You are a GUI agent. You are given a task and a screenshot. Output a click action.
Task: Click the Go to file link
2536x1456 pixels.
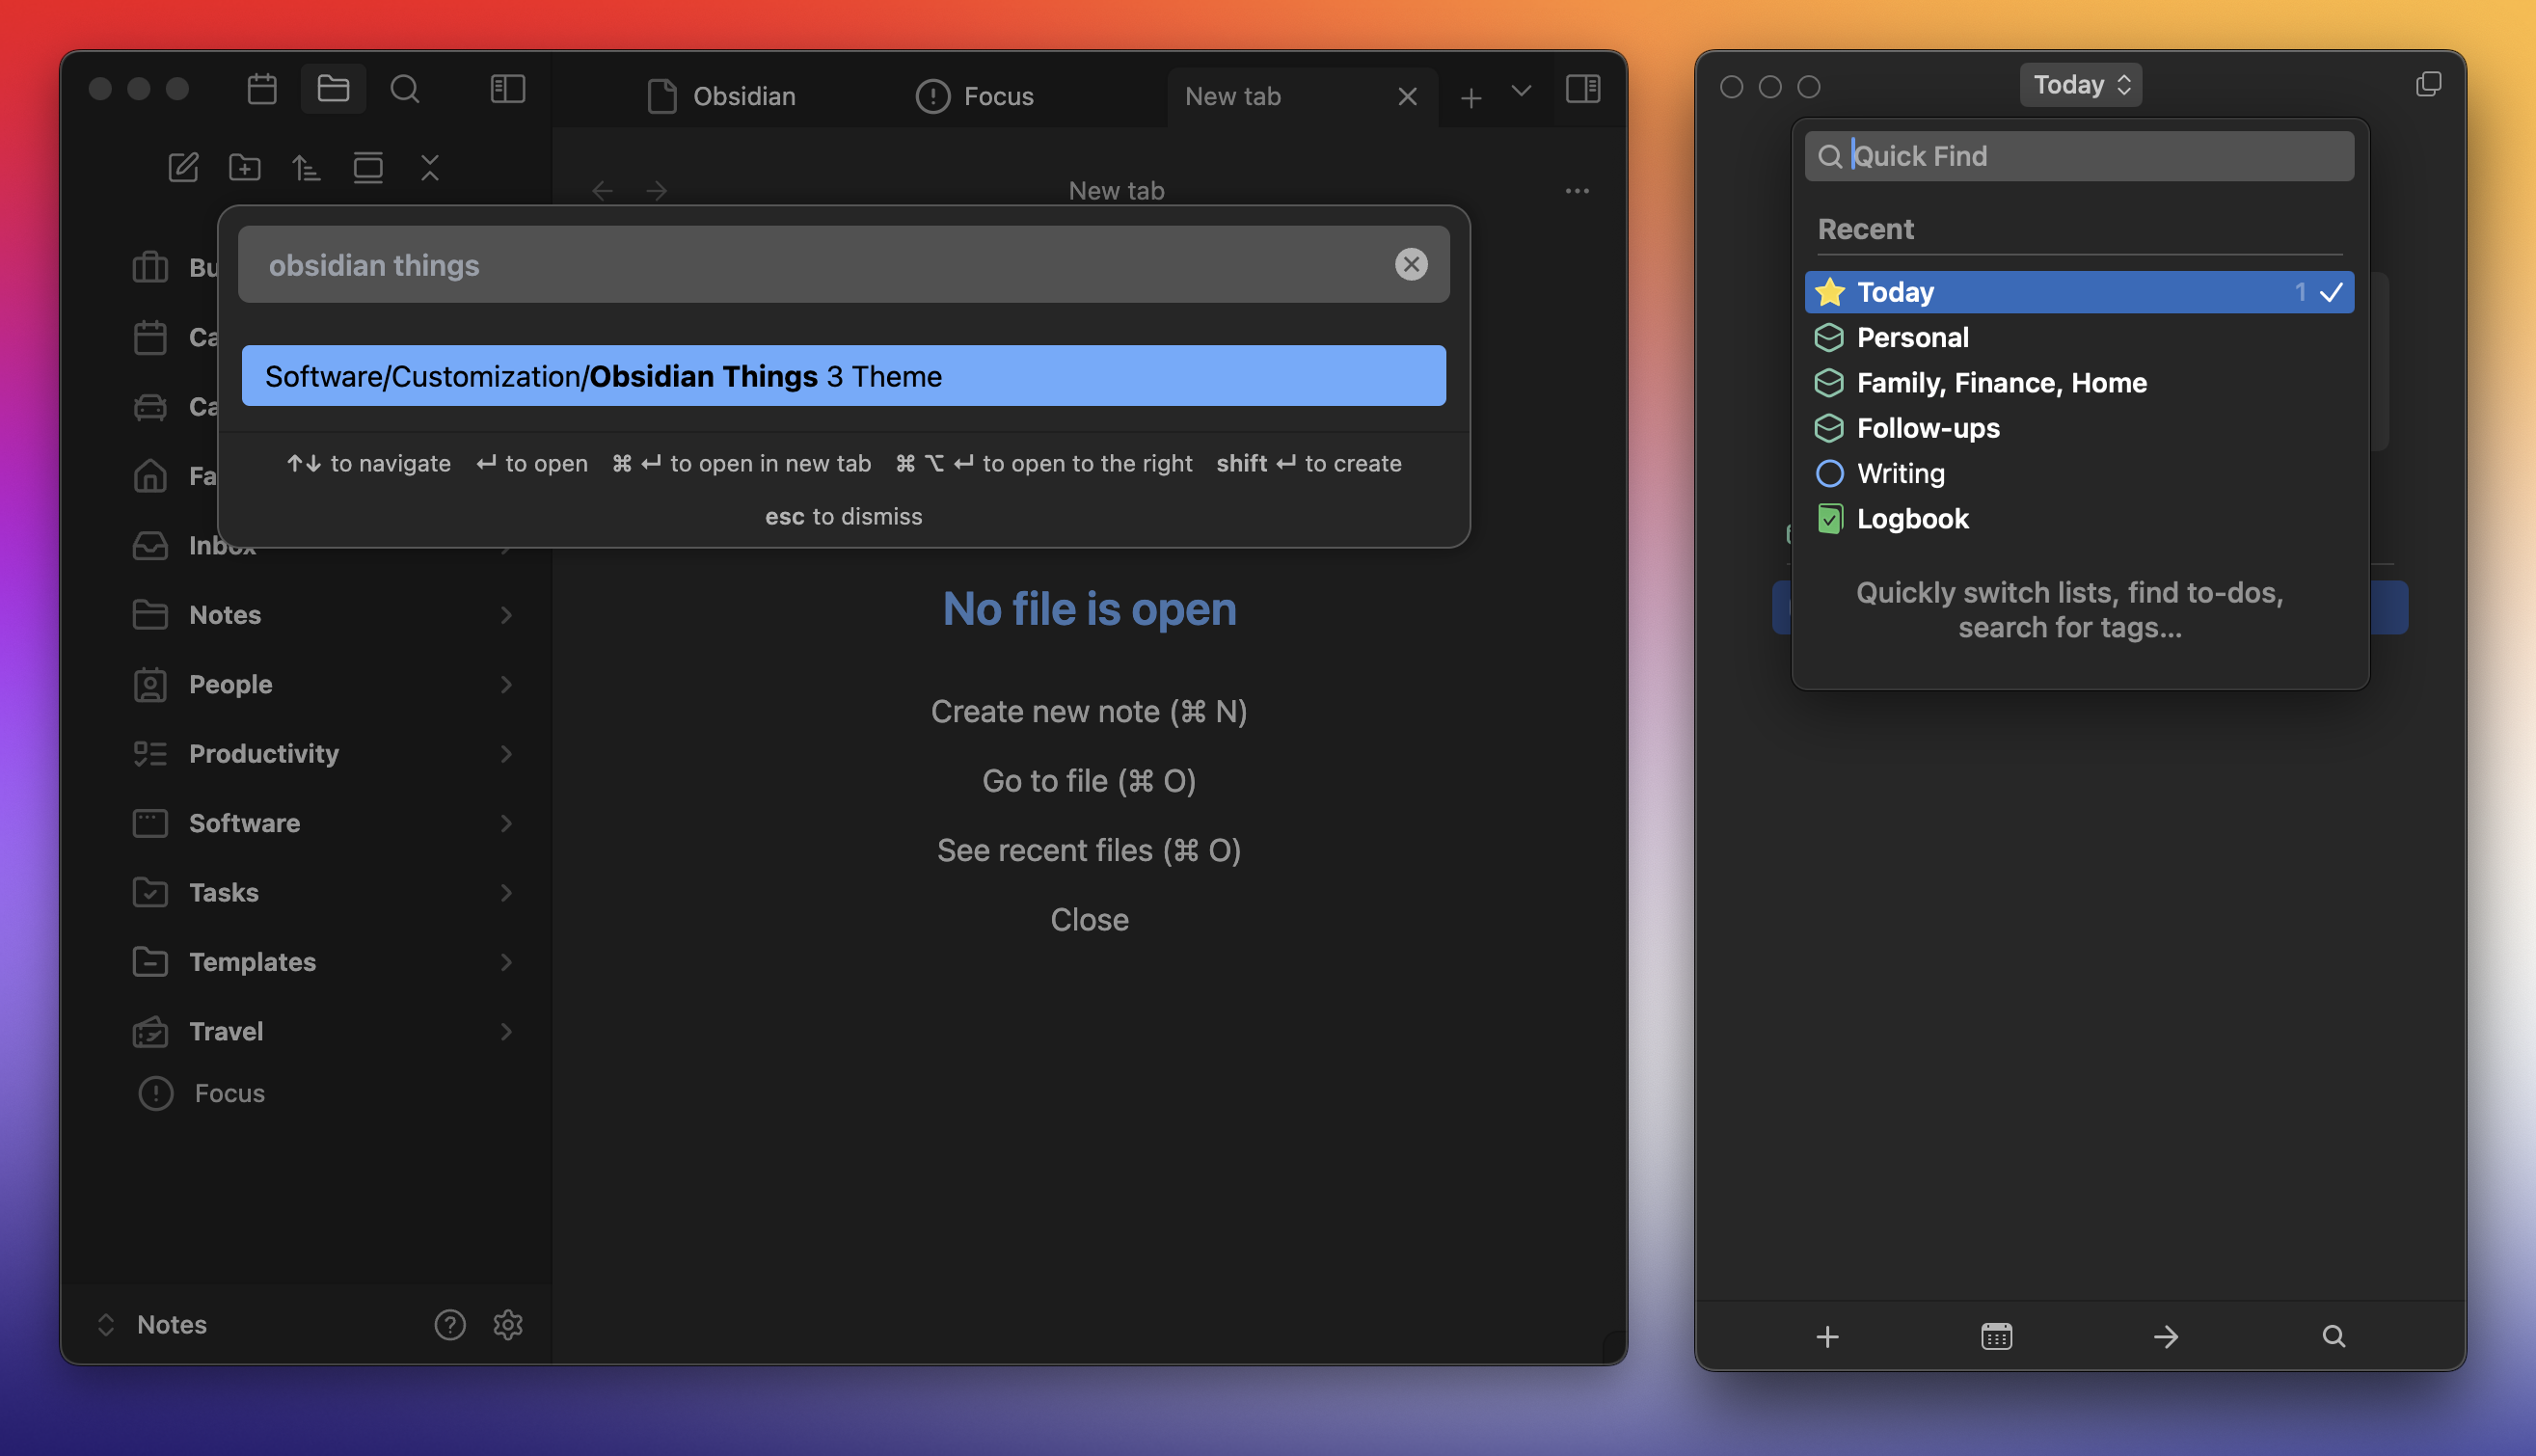pyautogui.click(x=1088, y=781)
